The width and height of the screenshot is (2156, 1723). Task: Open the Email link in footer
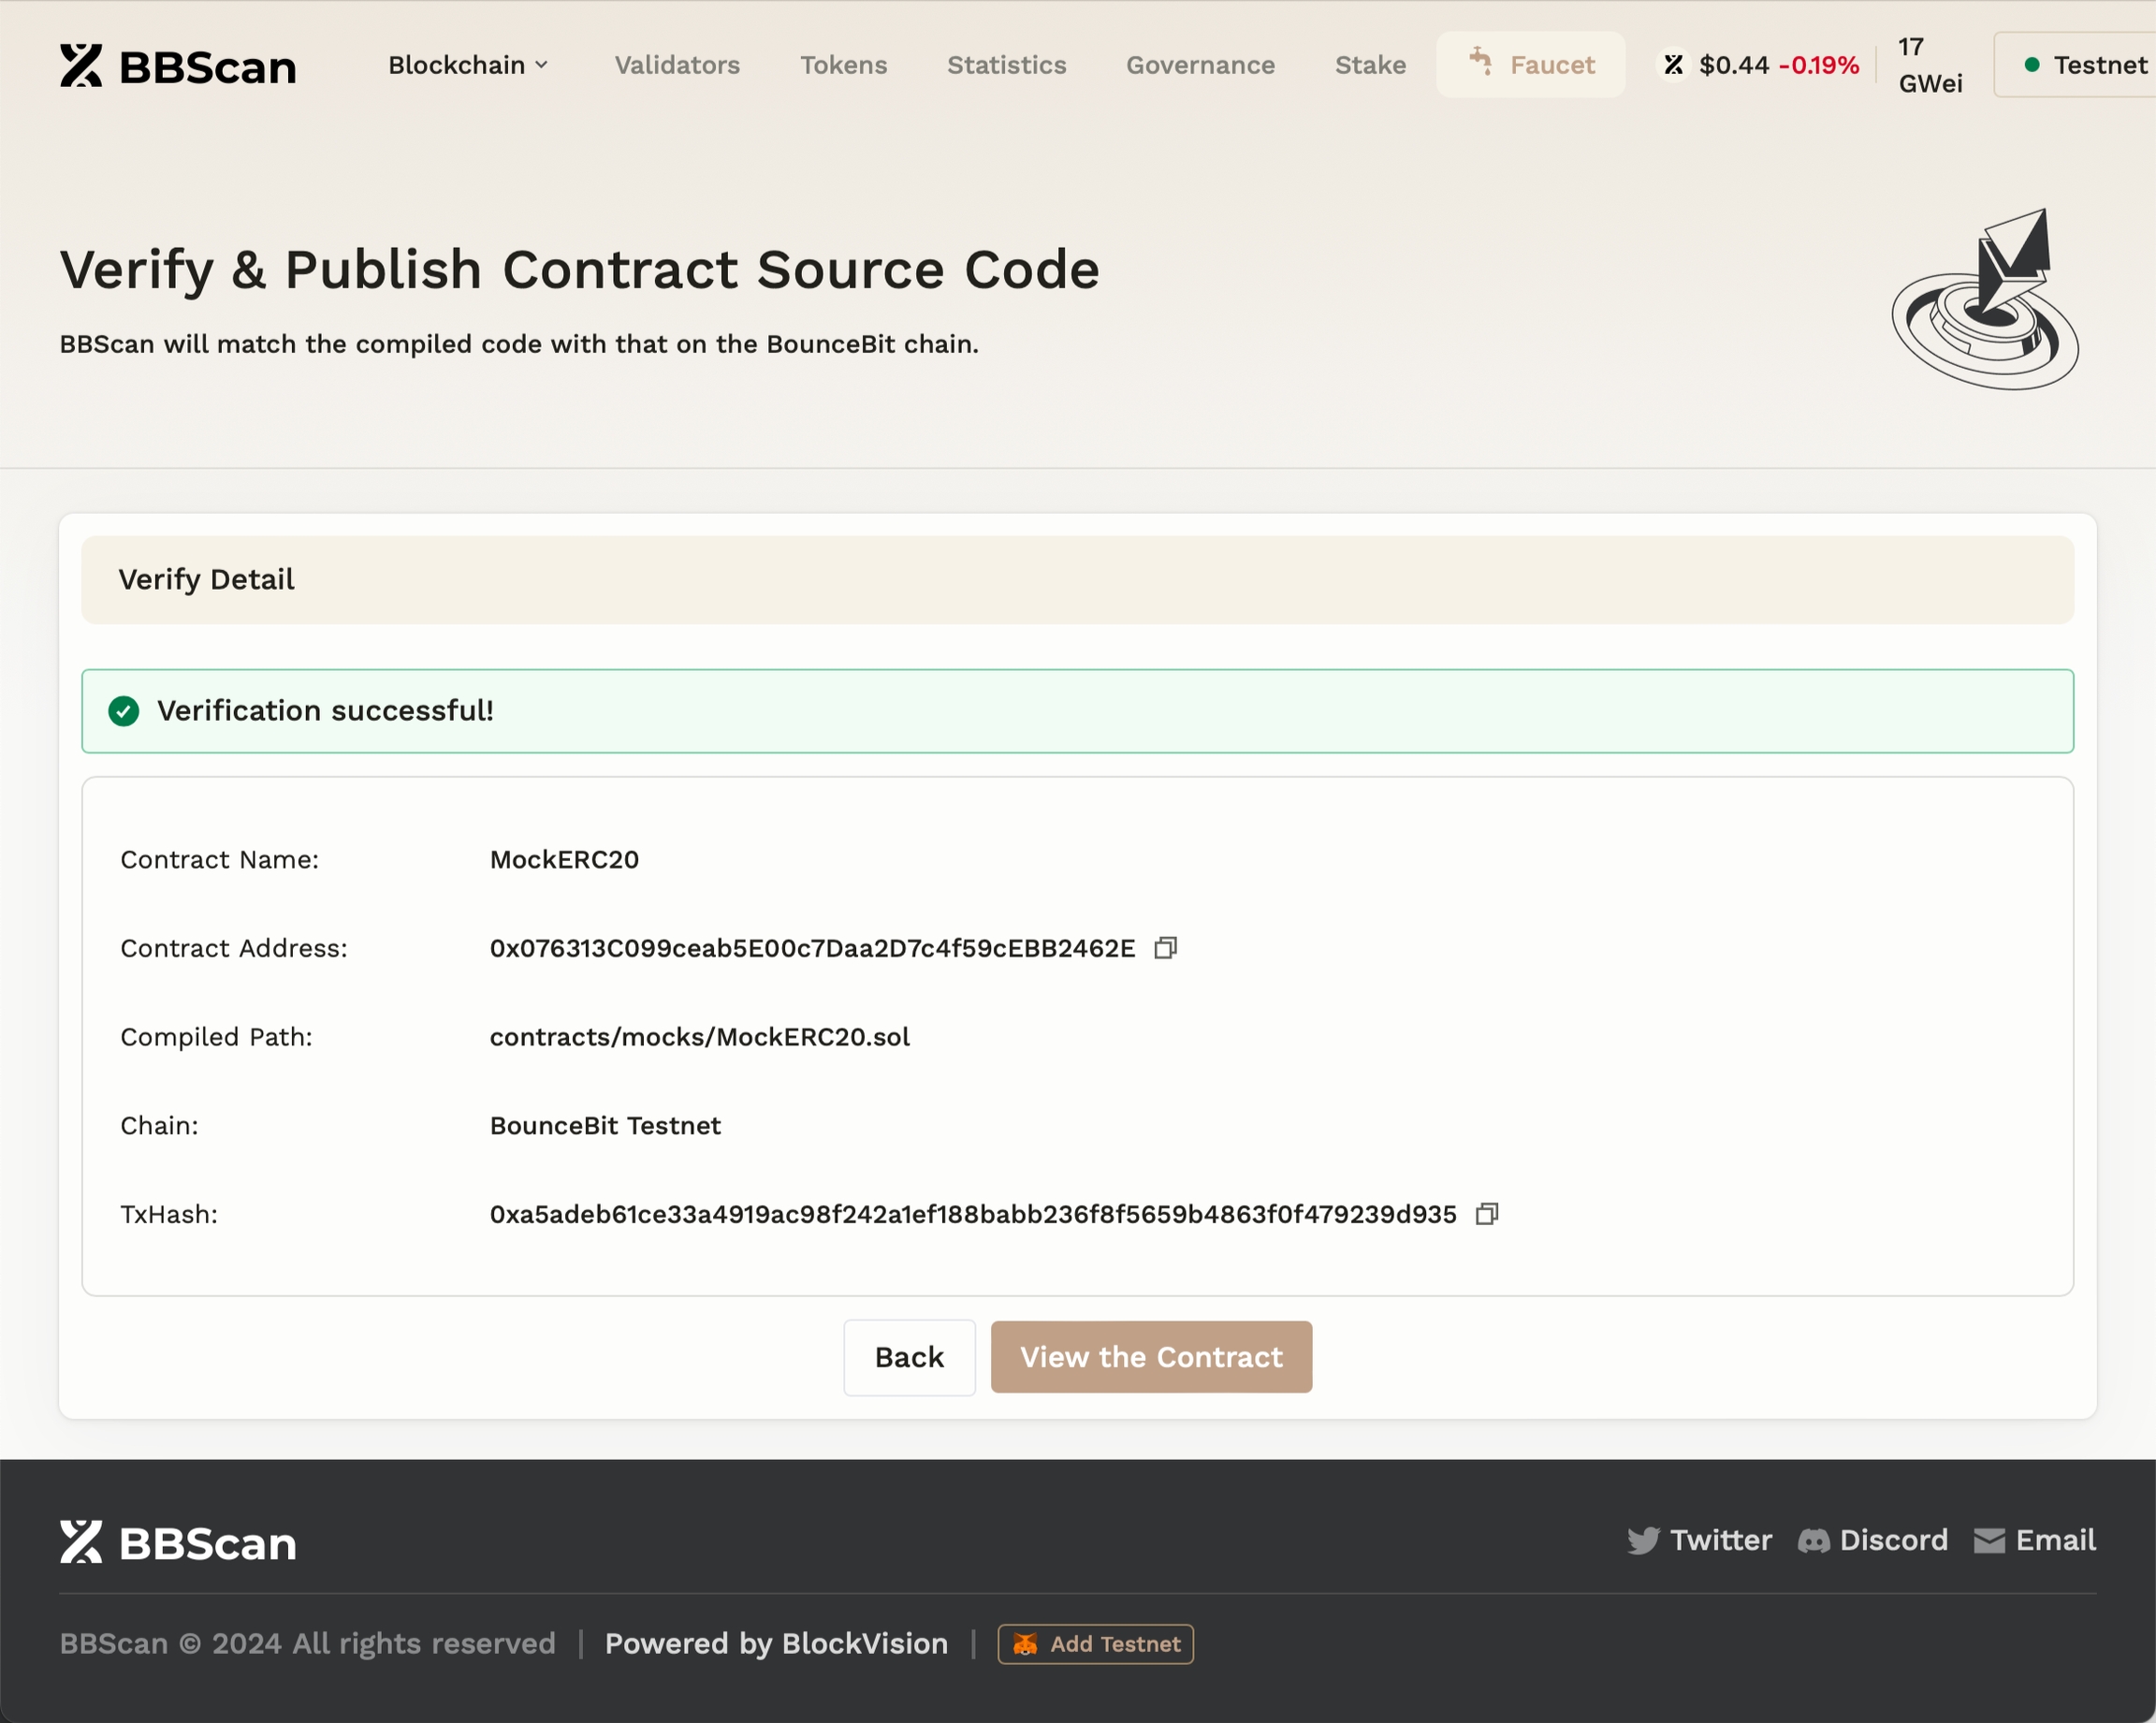[2035, 1540]
